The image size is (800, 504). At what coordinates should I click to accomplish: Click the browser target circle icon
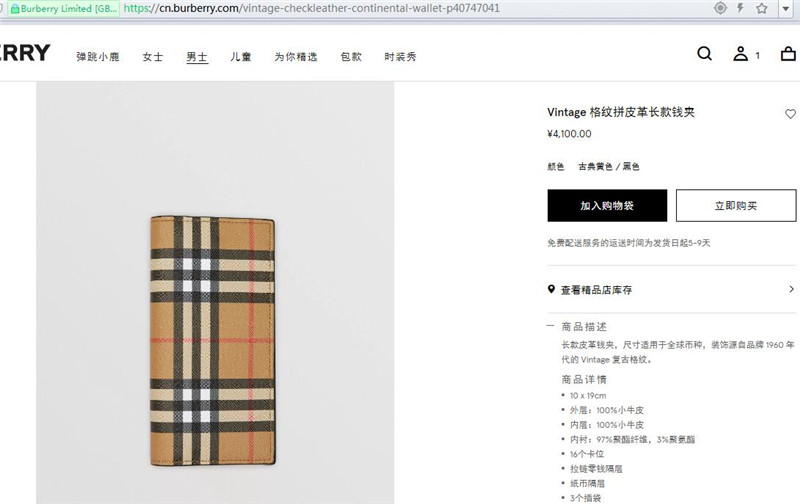coord(720,8)
